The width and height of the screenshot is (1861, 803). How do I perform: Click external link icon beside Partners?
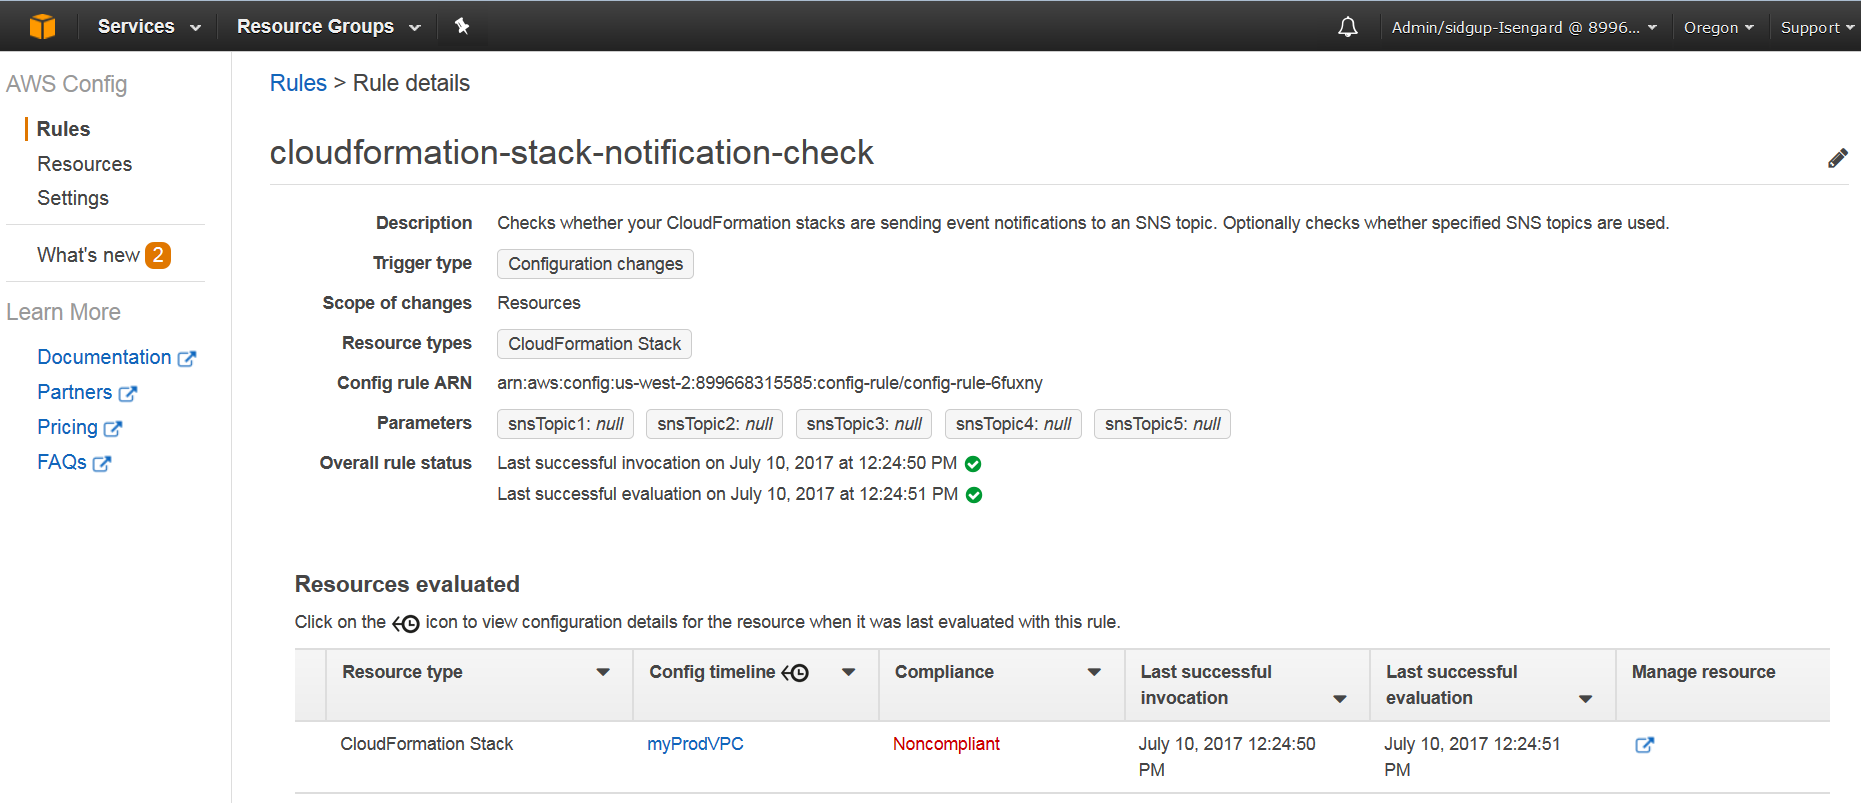(128, 393)
